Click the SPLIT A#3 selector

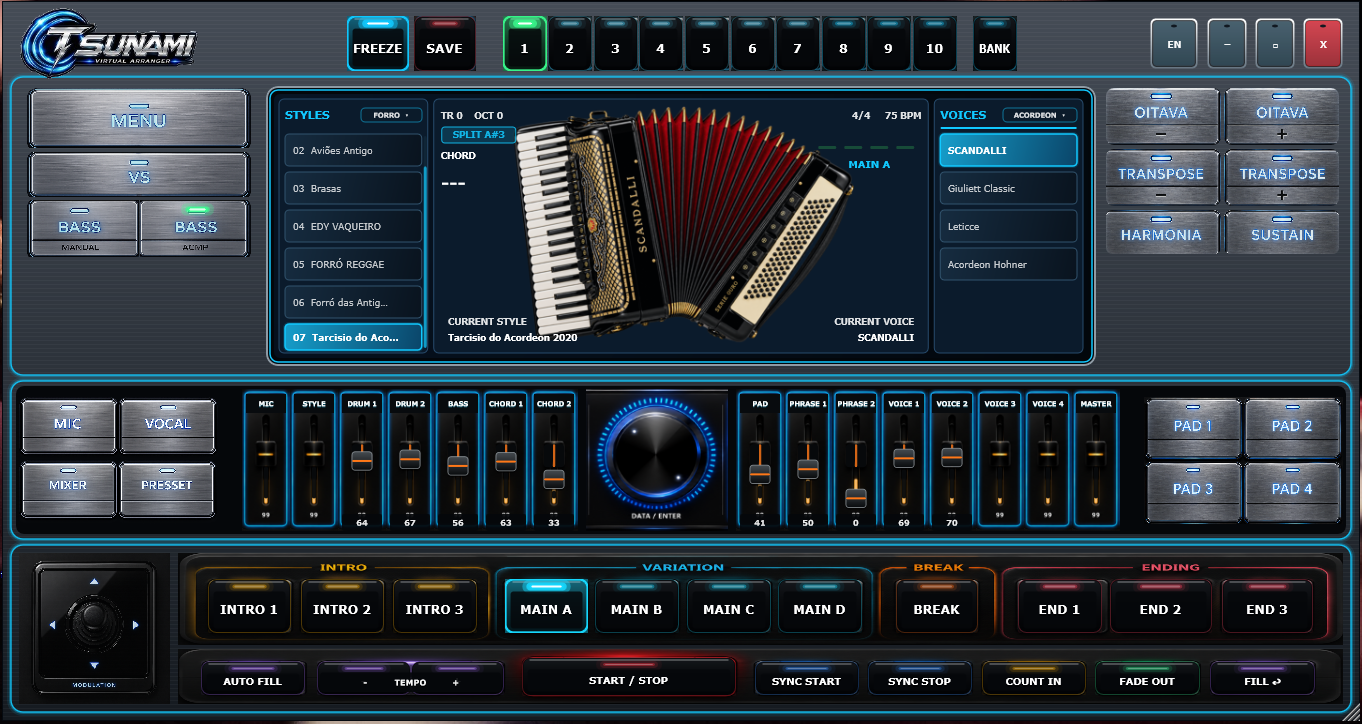point(478,135)
